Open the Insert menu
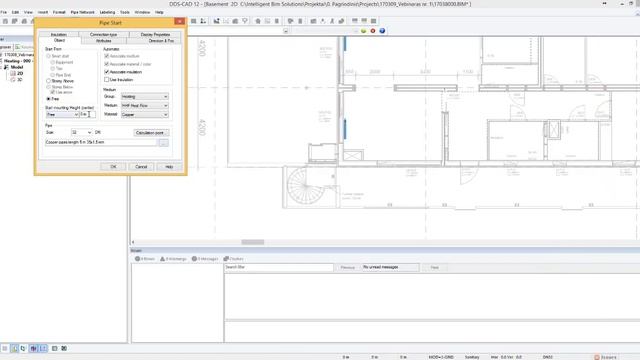 (x=43, y=12)
